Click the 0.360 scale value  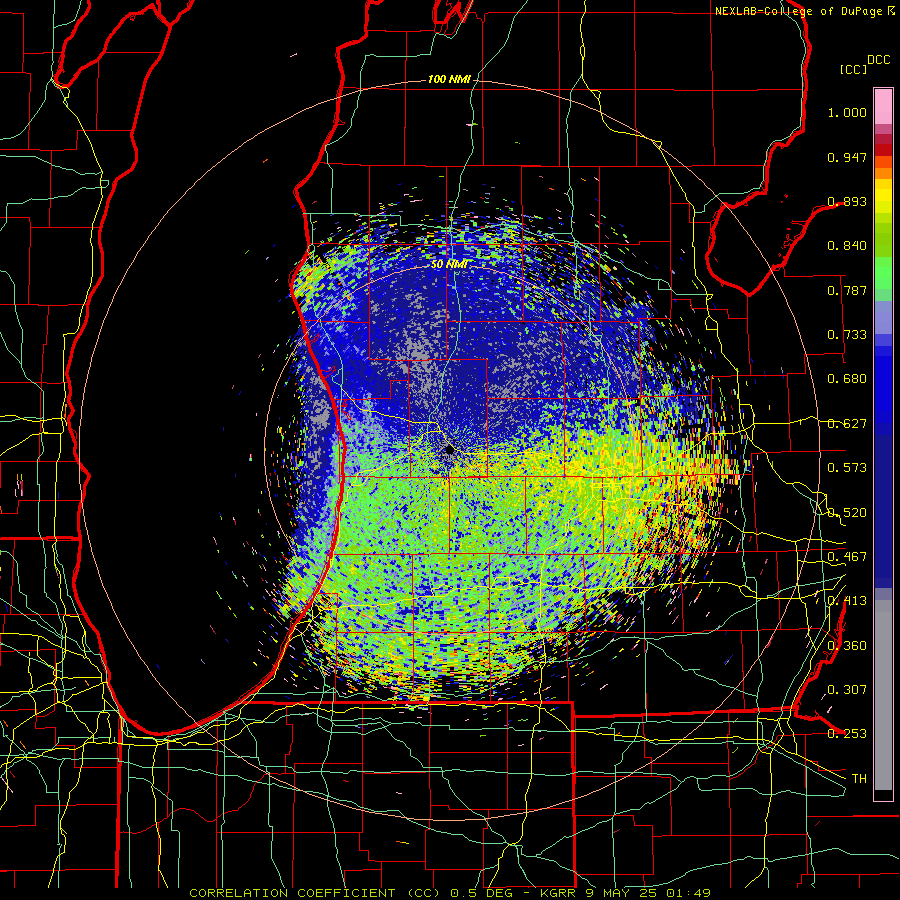[x=847, y=645]
